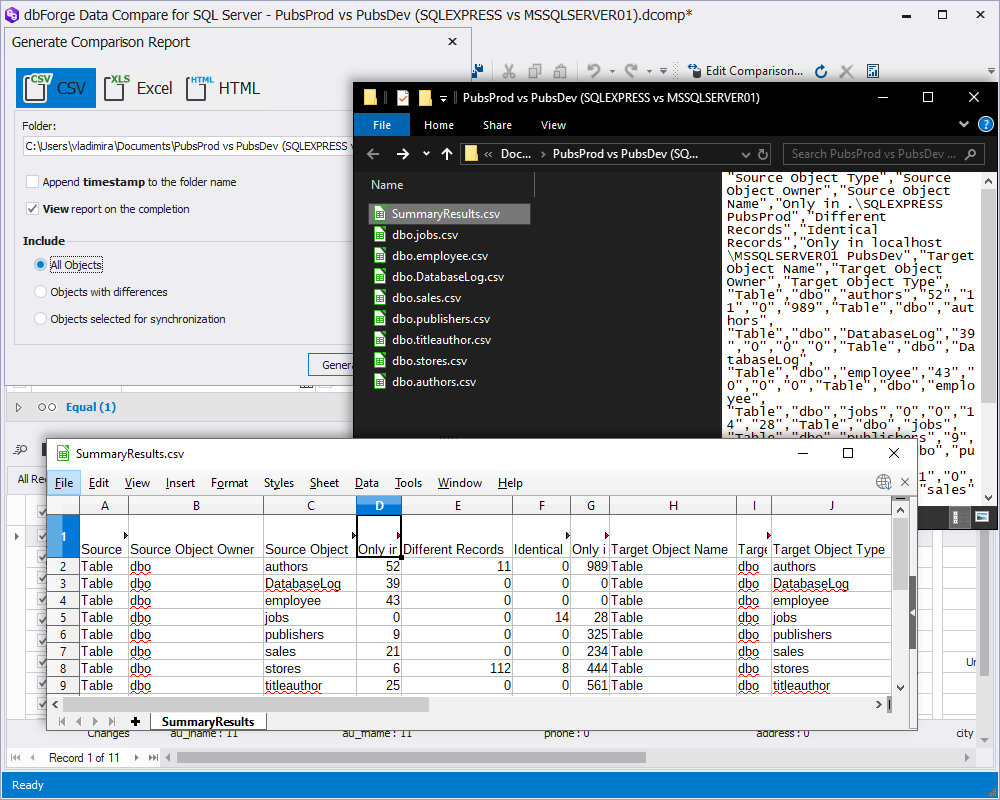Open the Data menu in spreadsheet
The width and height of the screenshot is (1000, 800).
[x=367, y=483]
